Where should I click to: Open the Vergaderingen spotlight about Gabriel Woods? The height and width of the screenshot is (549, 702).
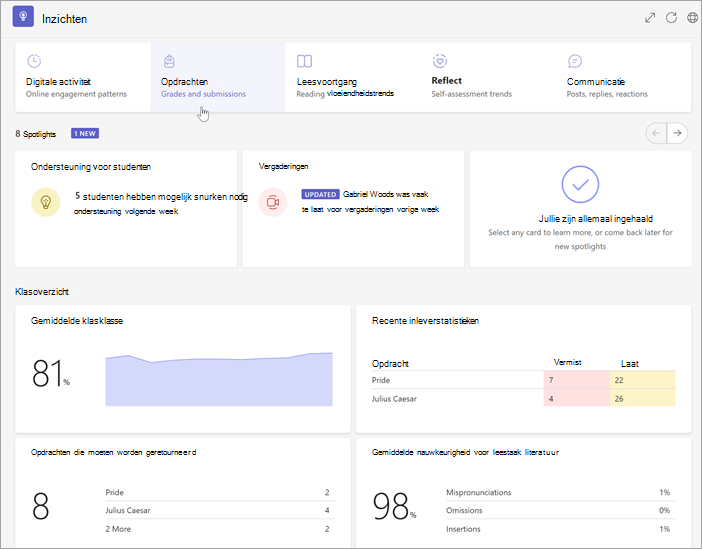(x=353, y=209)
